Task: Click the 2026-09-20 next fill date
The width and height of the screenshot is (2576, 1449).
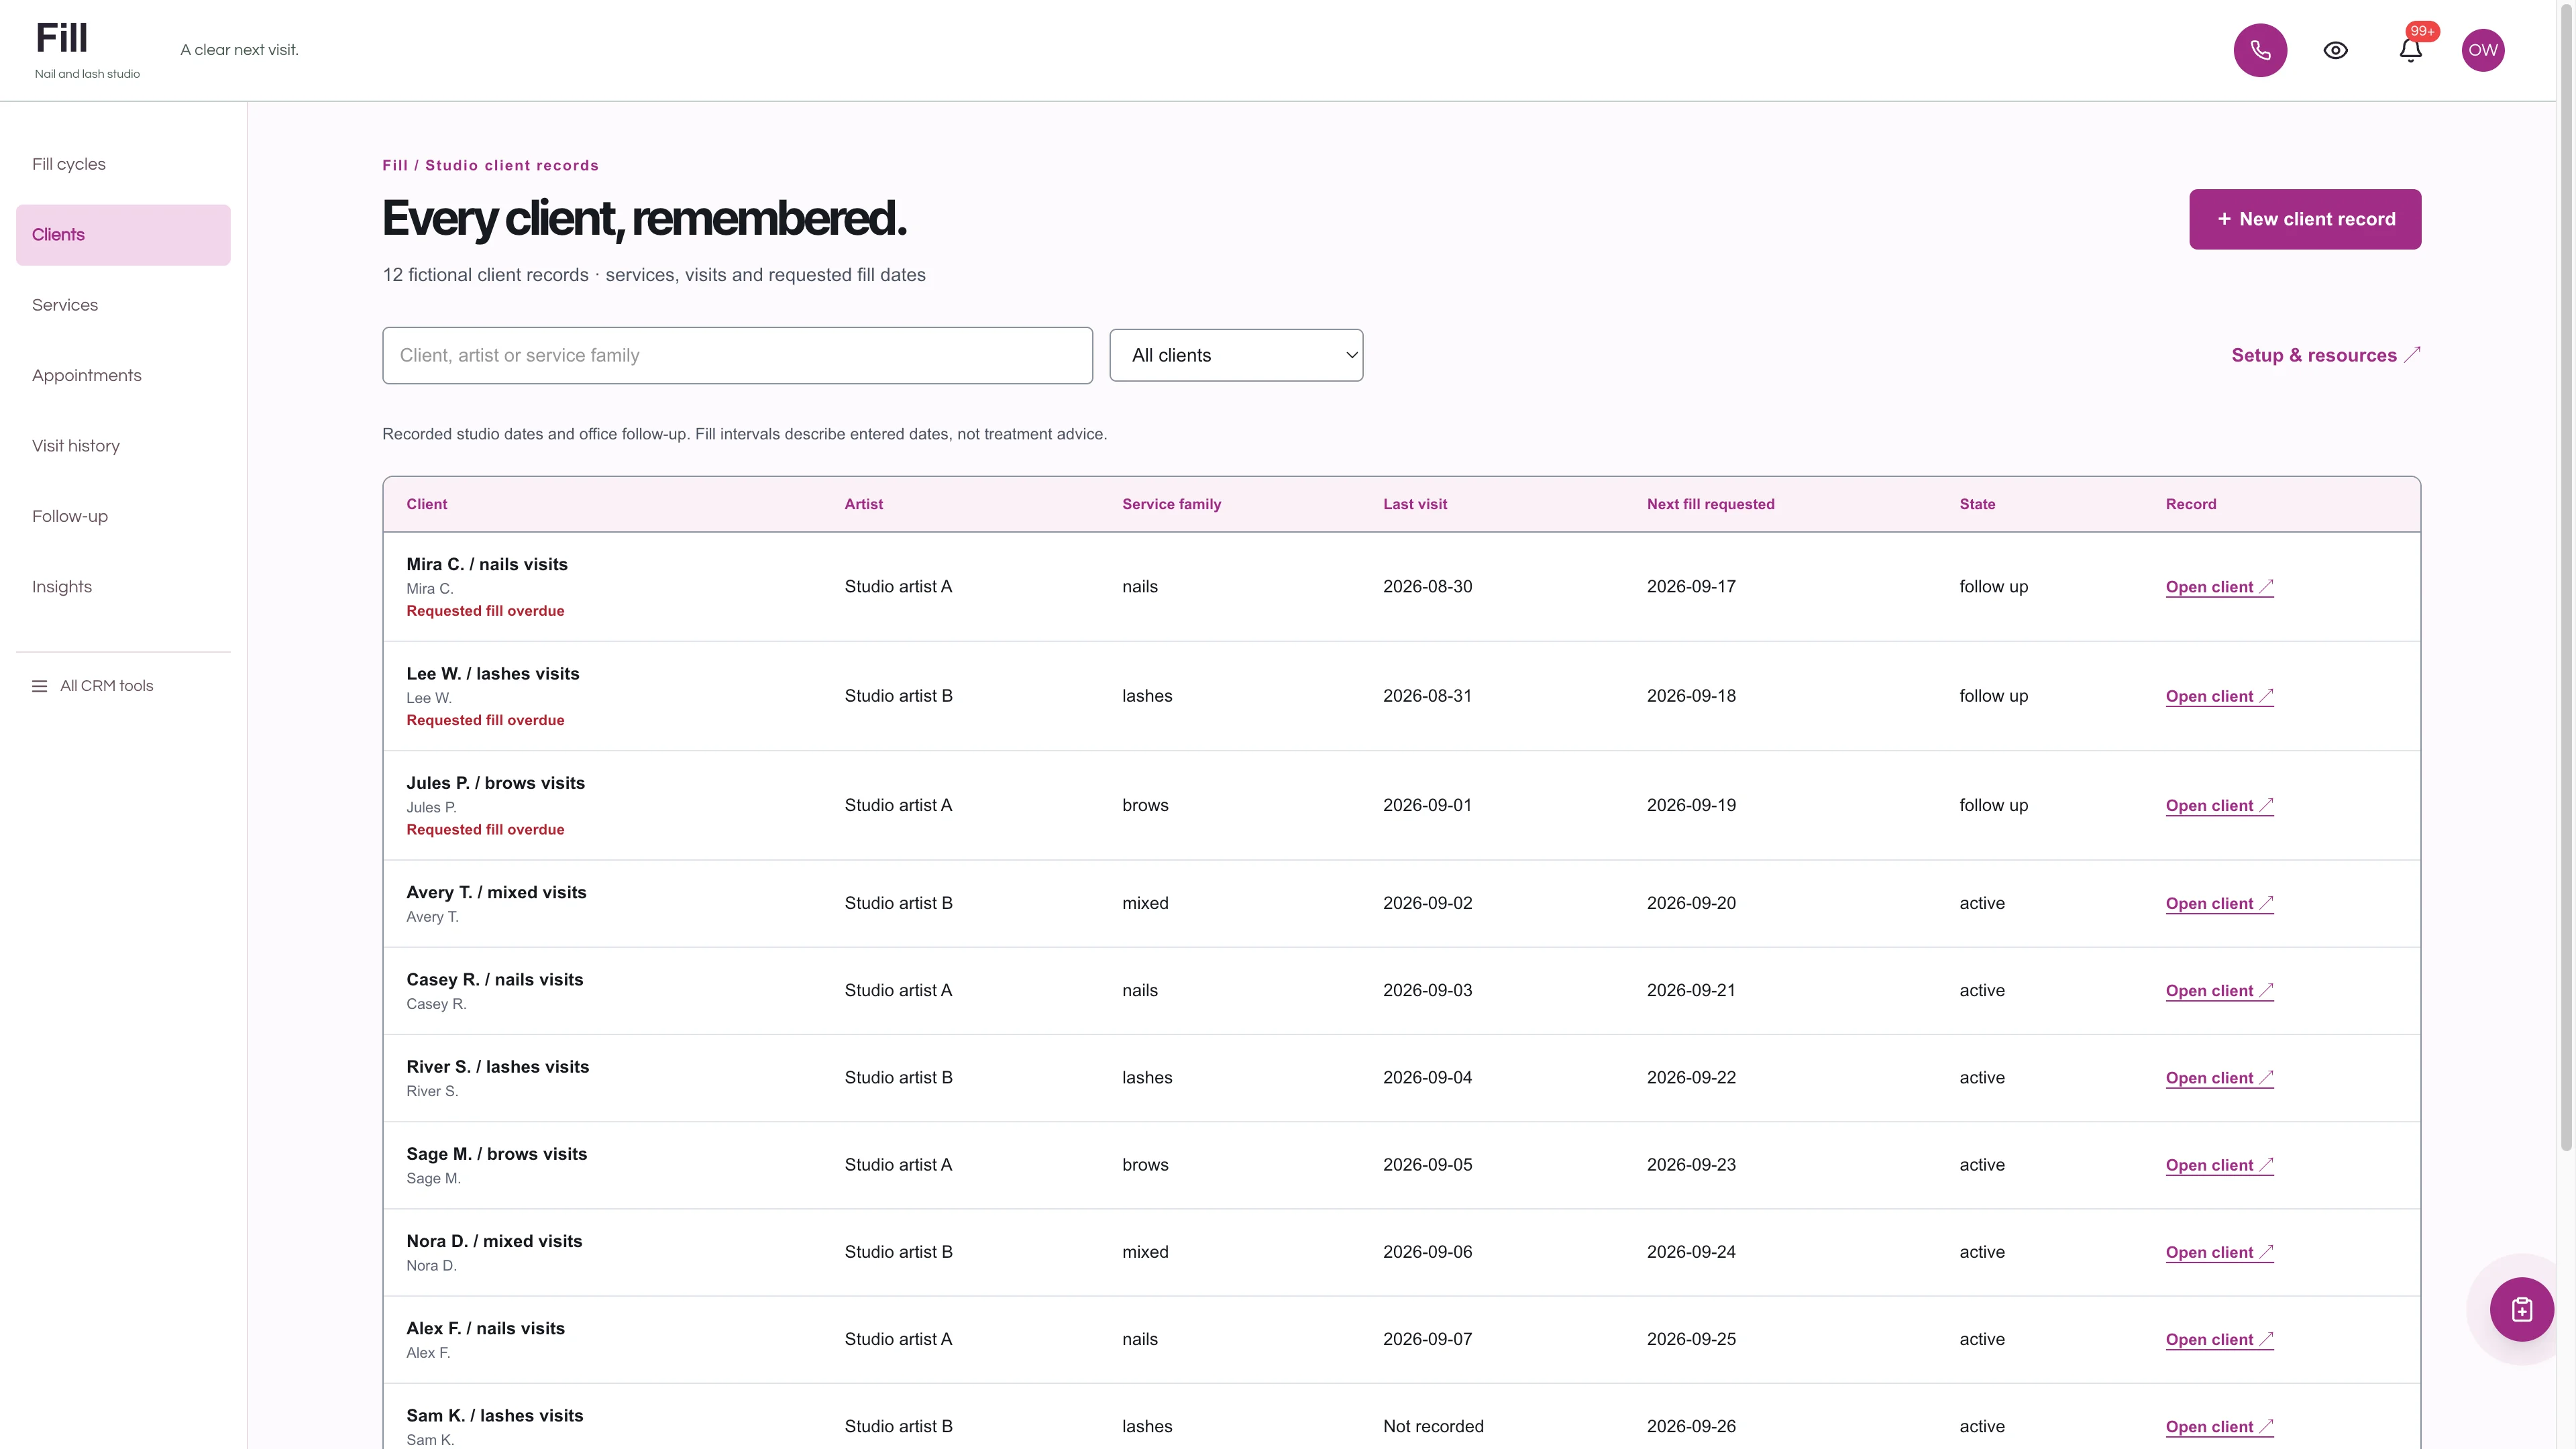Action: click(1691, 903)
